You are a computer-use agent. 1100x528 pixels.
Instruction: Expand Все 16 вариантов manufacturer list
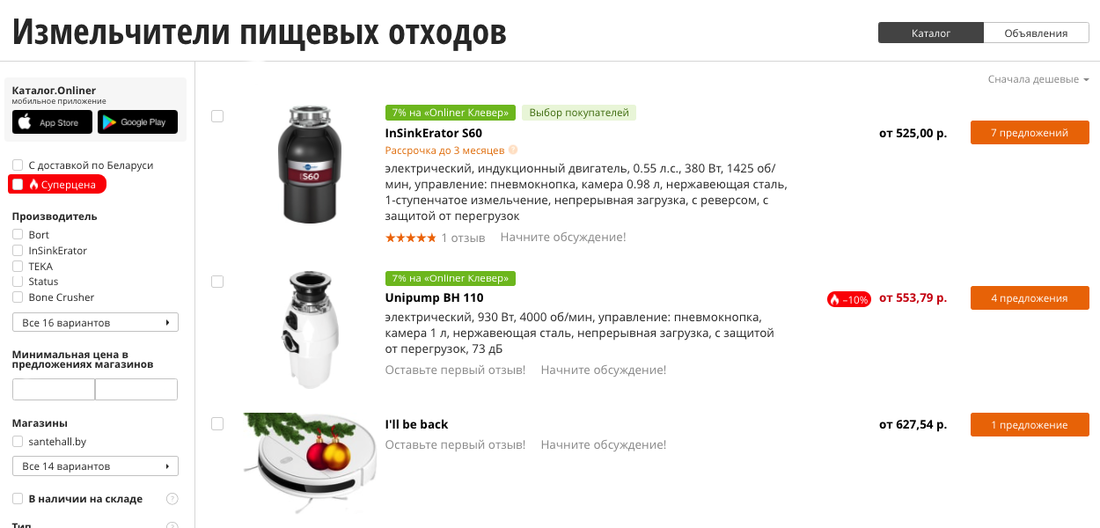tap(95, 323)
